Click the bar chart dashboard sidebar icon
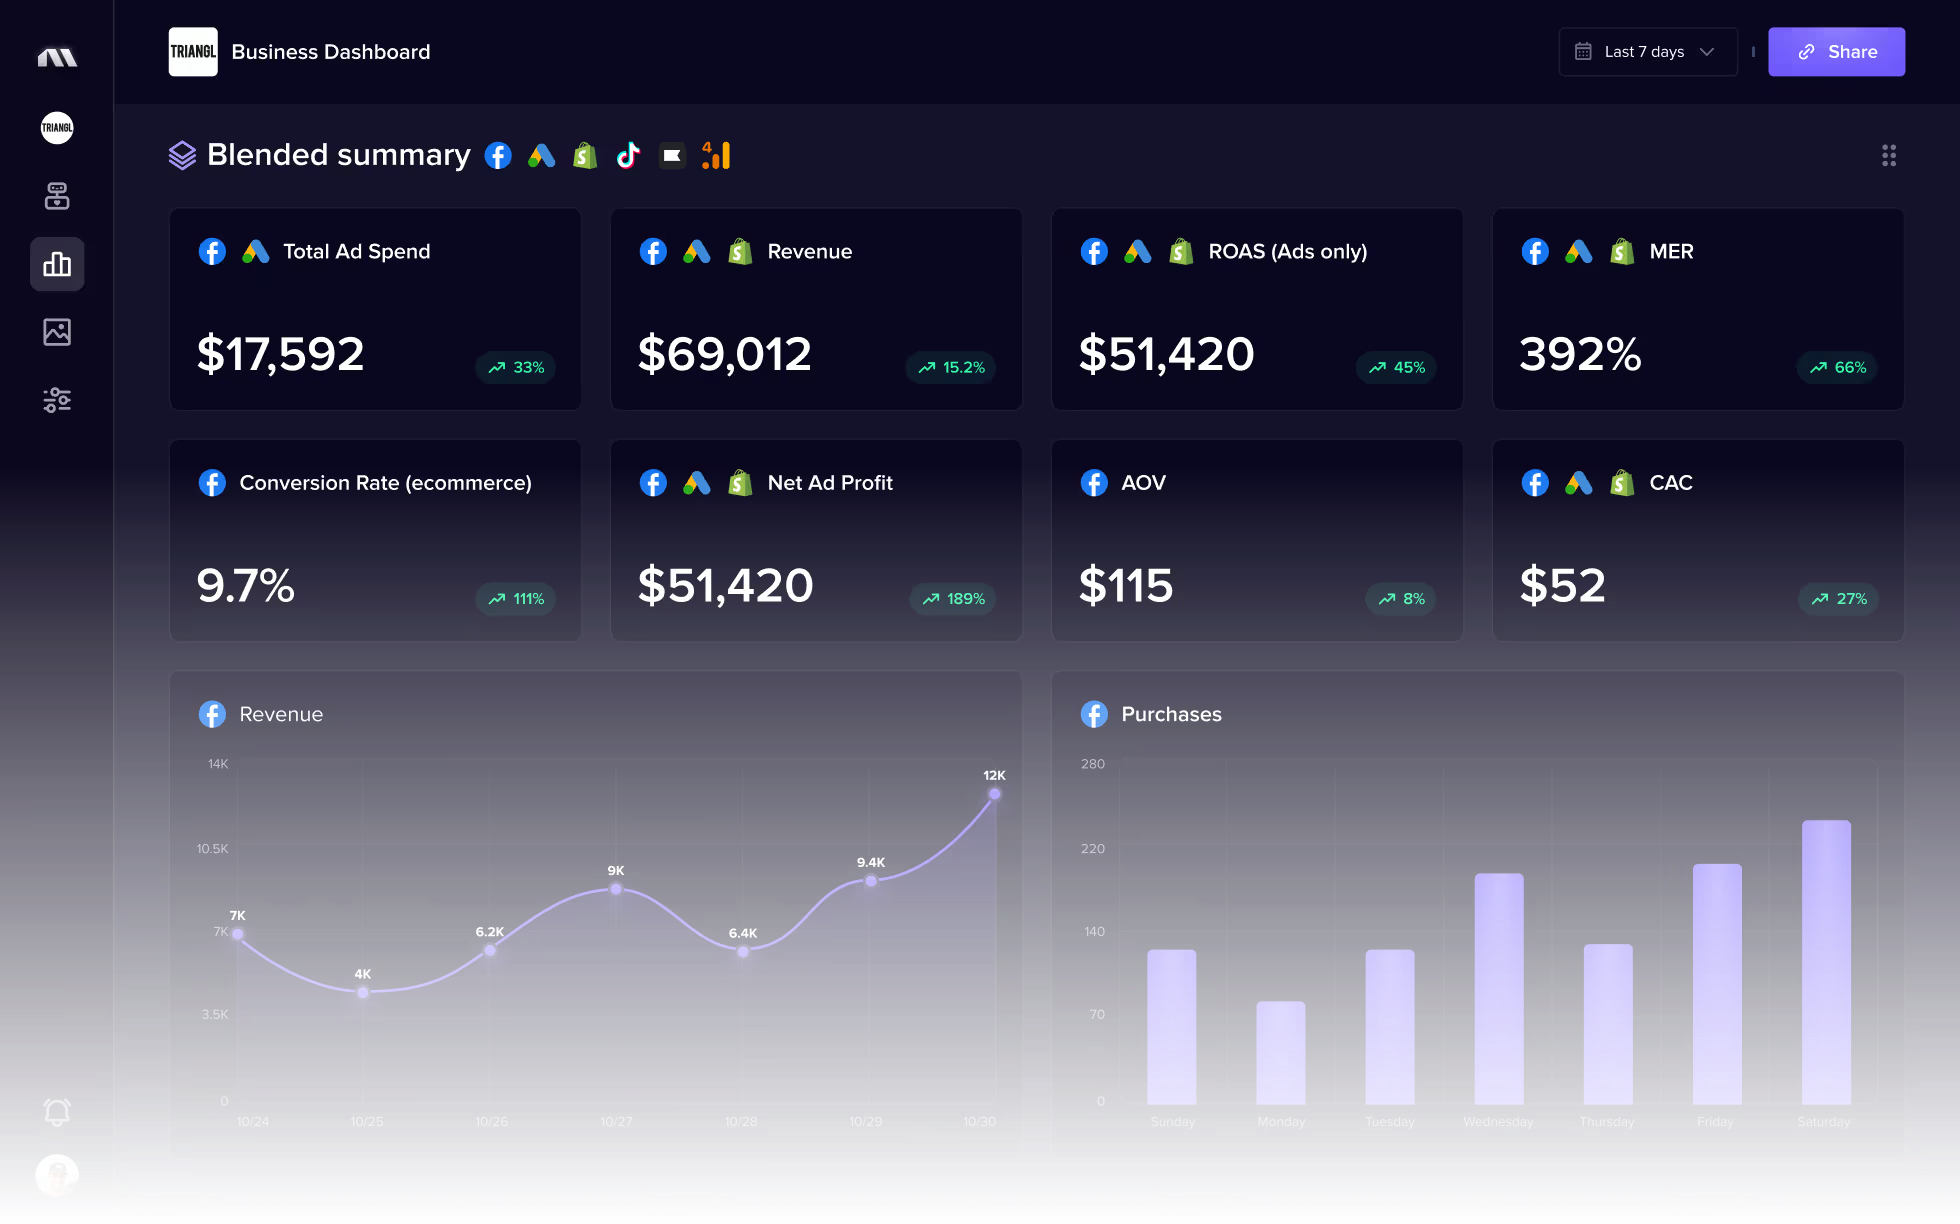The height and width of the screenshot is (1224, 1960). 57,264
